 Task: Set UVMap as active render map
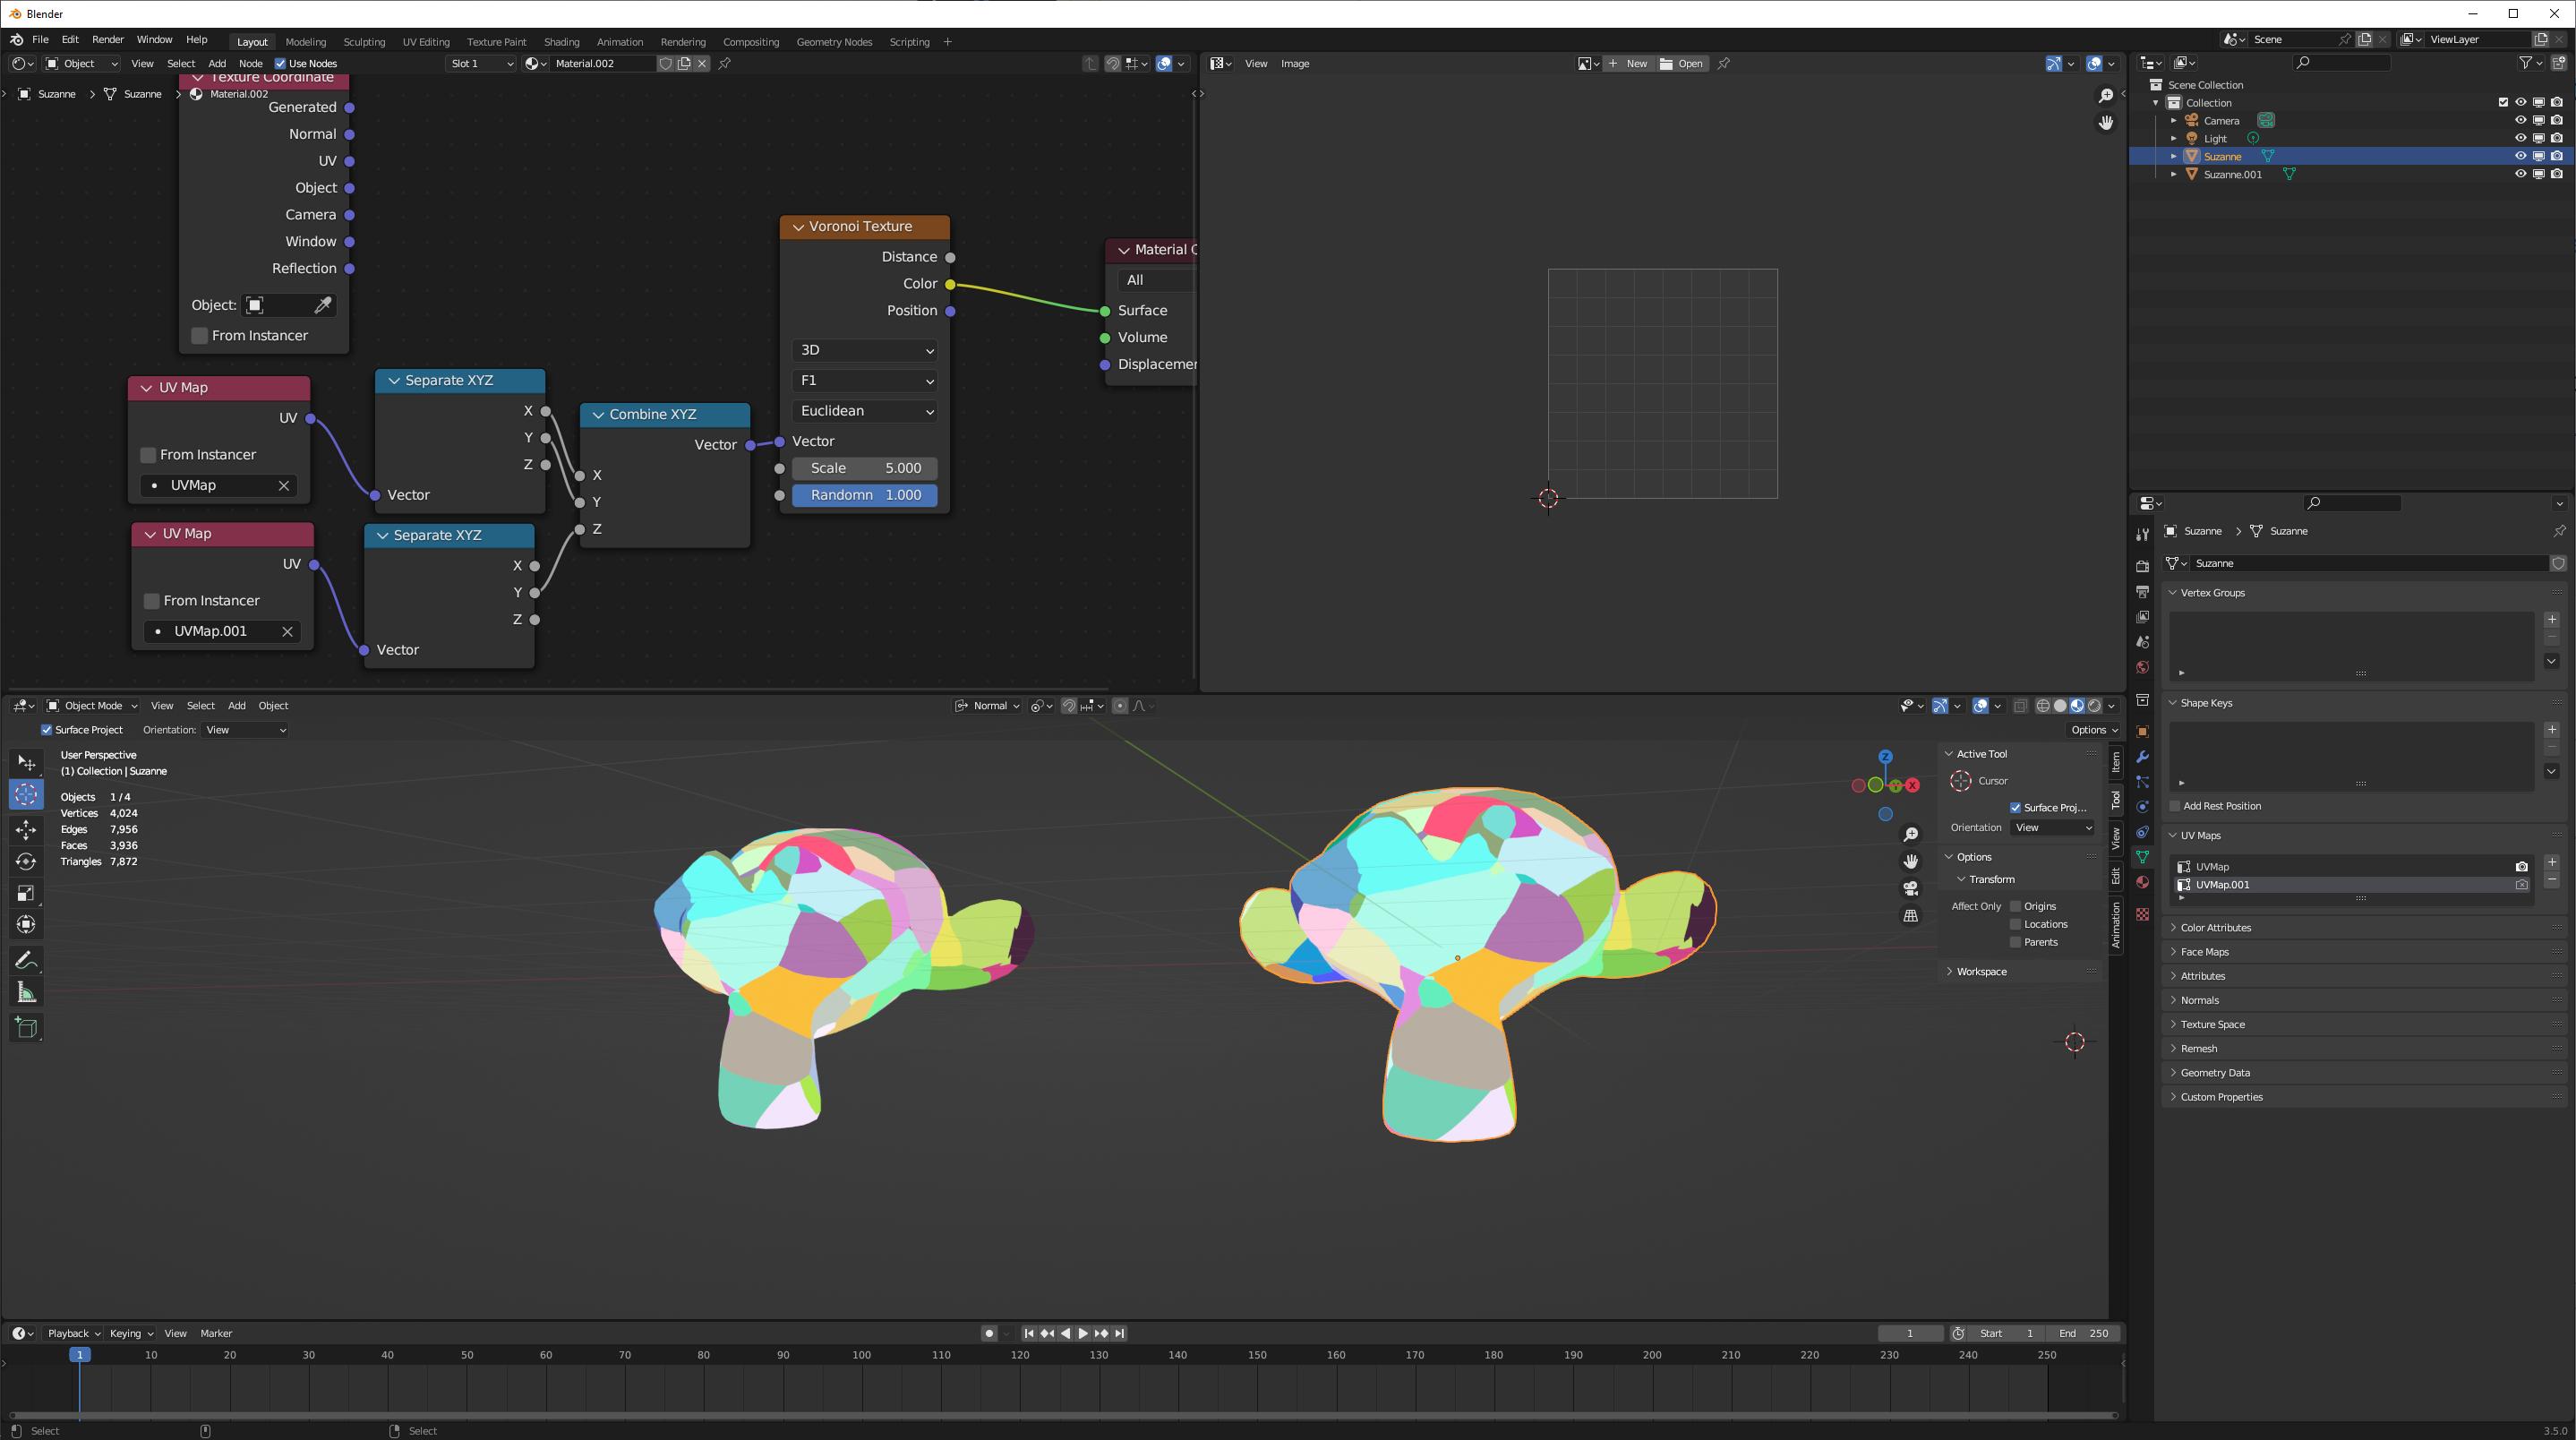tap(2521, 867)
